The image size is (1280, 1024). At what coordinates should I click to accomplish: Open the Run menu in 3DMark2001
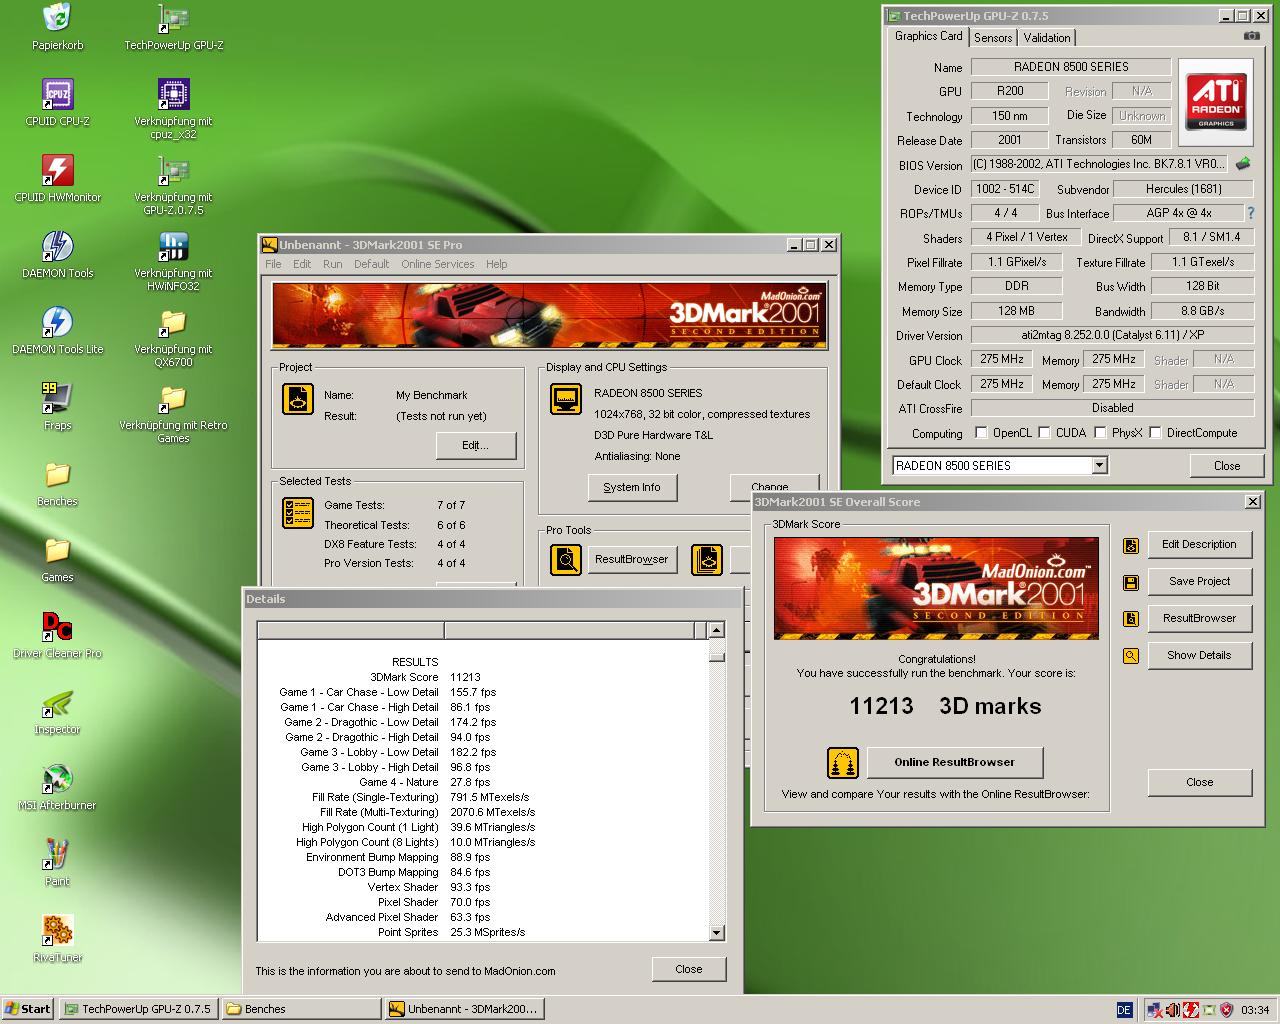click(x=332, y=264)
